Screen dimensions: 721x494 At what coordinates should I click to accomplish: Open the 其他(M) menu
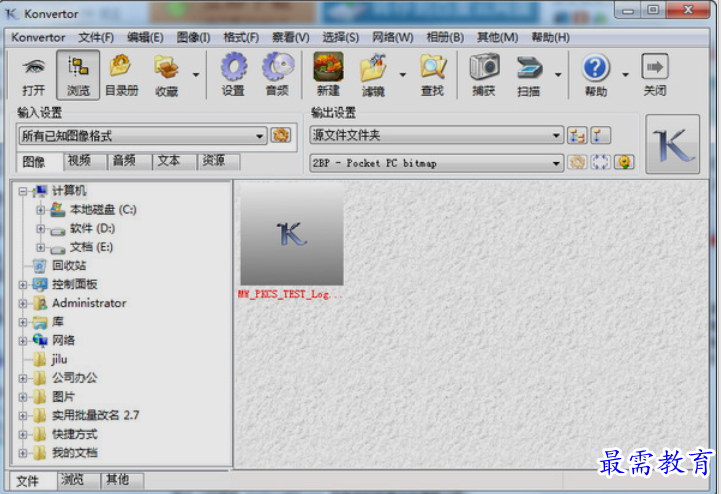pyautogui.click(x=498, y=37)
